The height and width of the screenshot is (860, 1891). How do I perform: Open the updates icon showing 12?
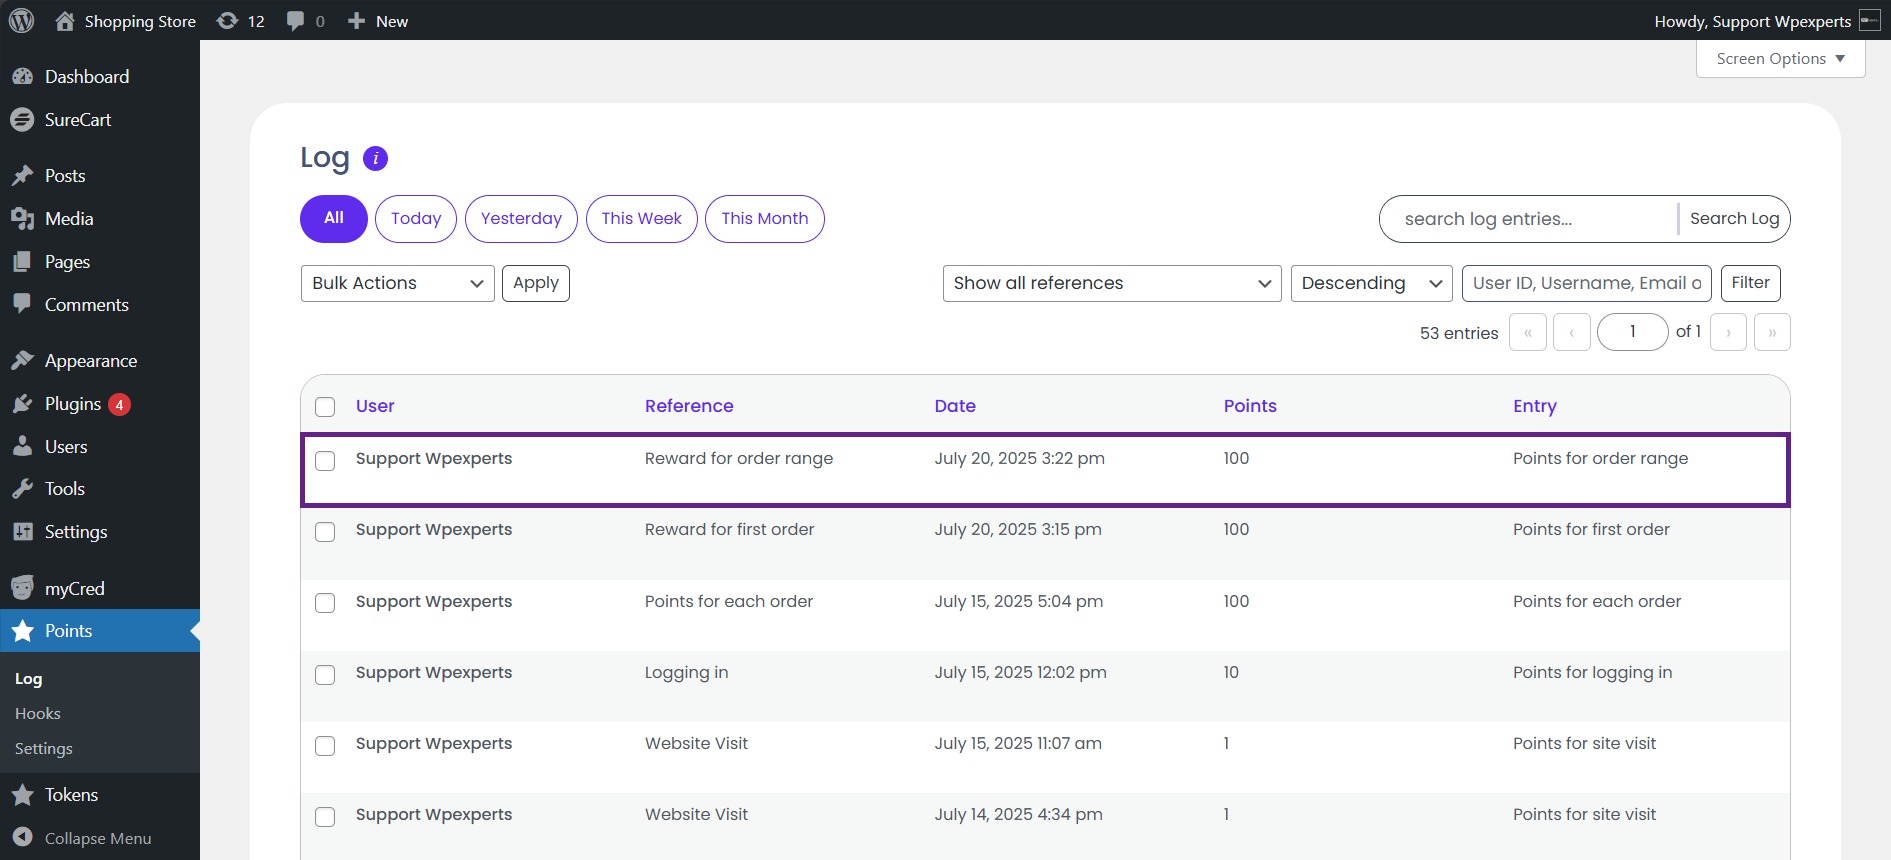click(228, 21)
